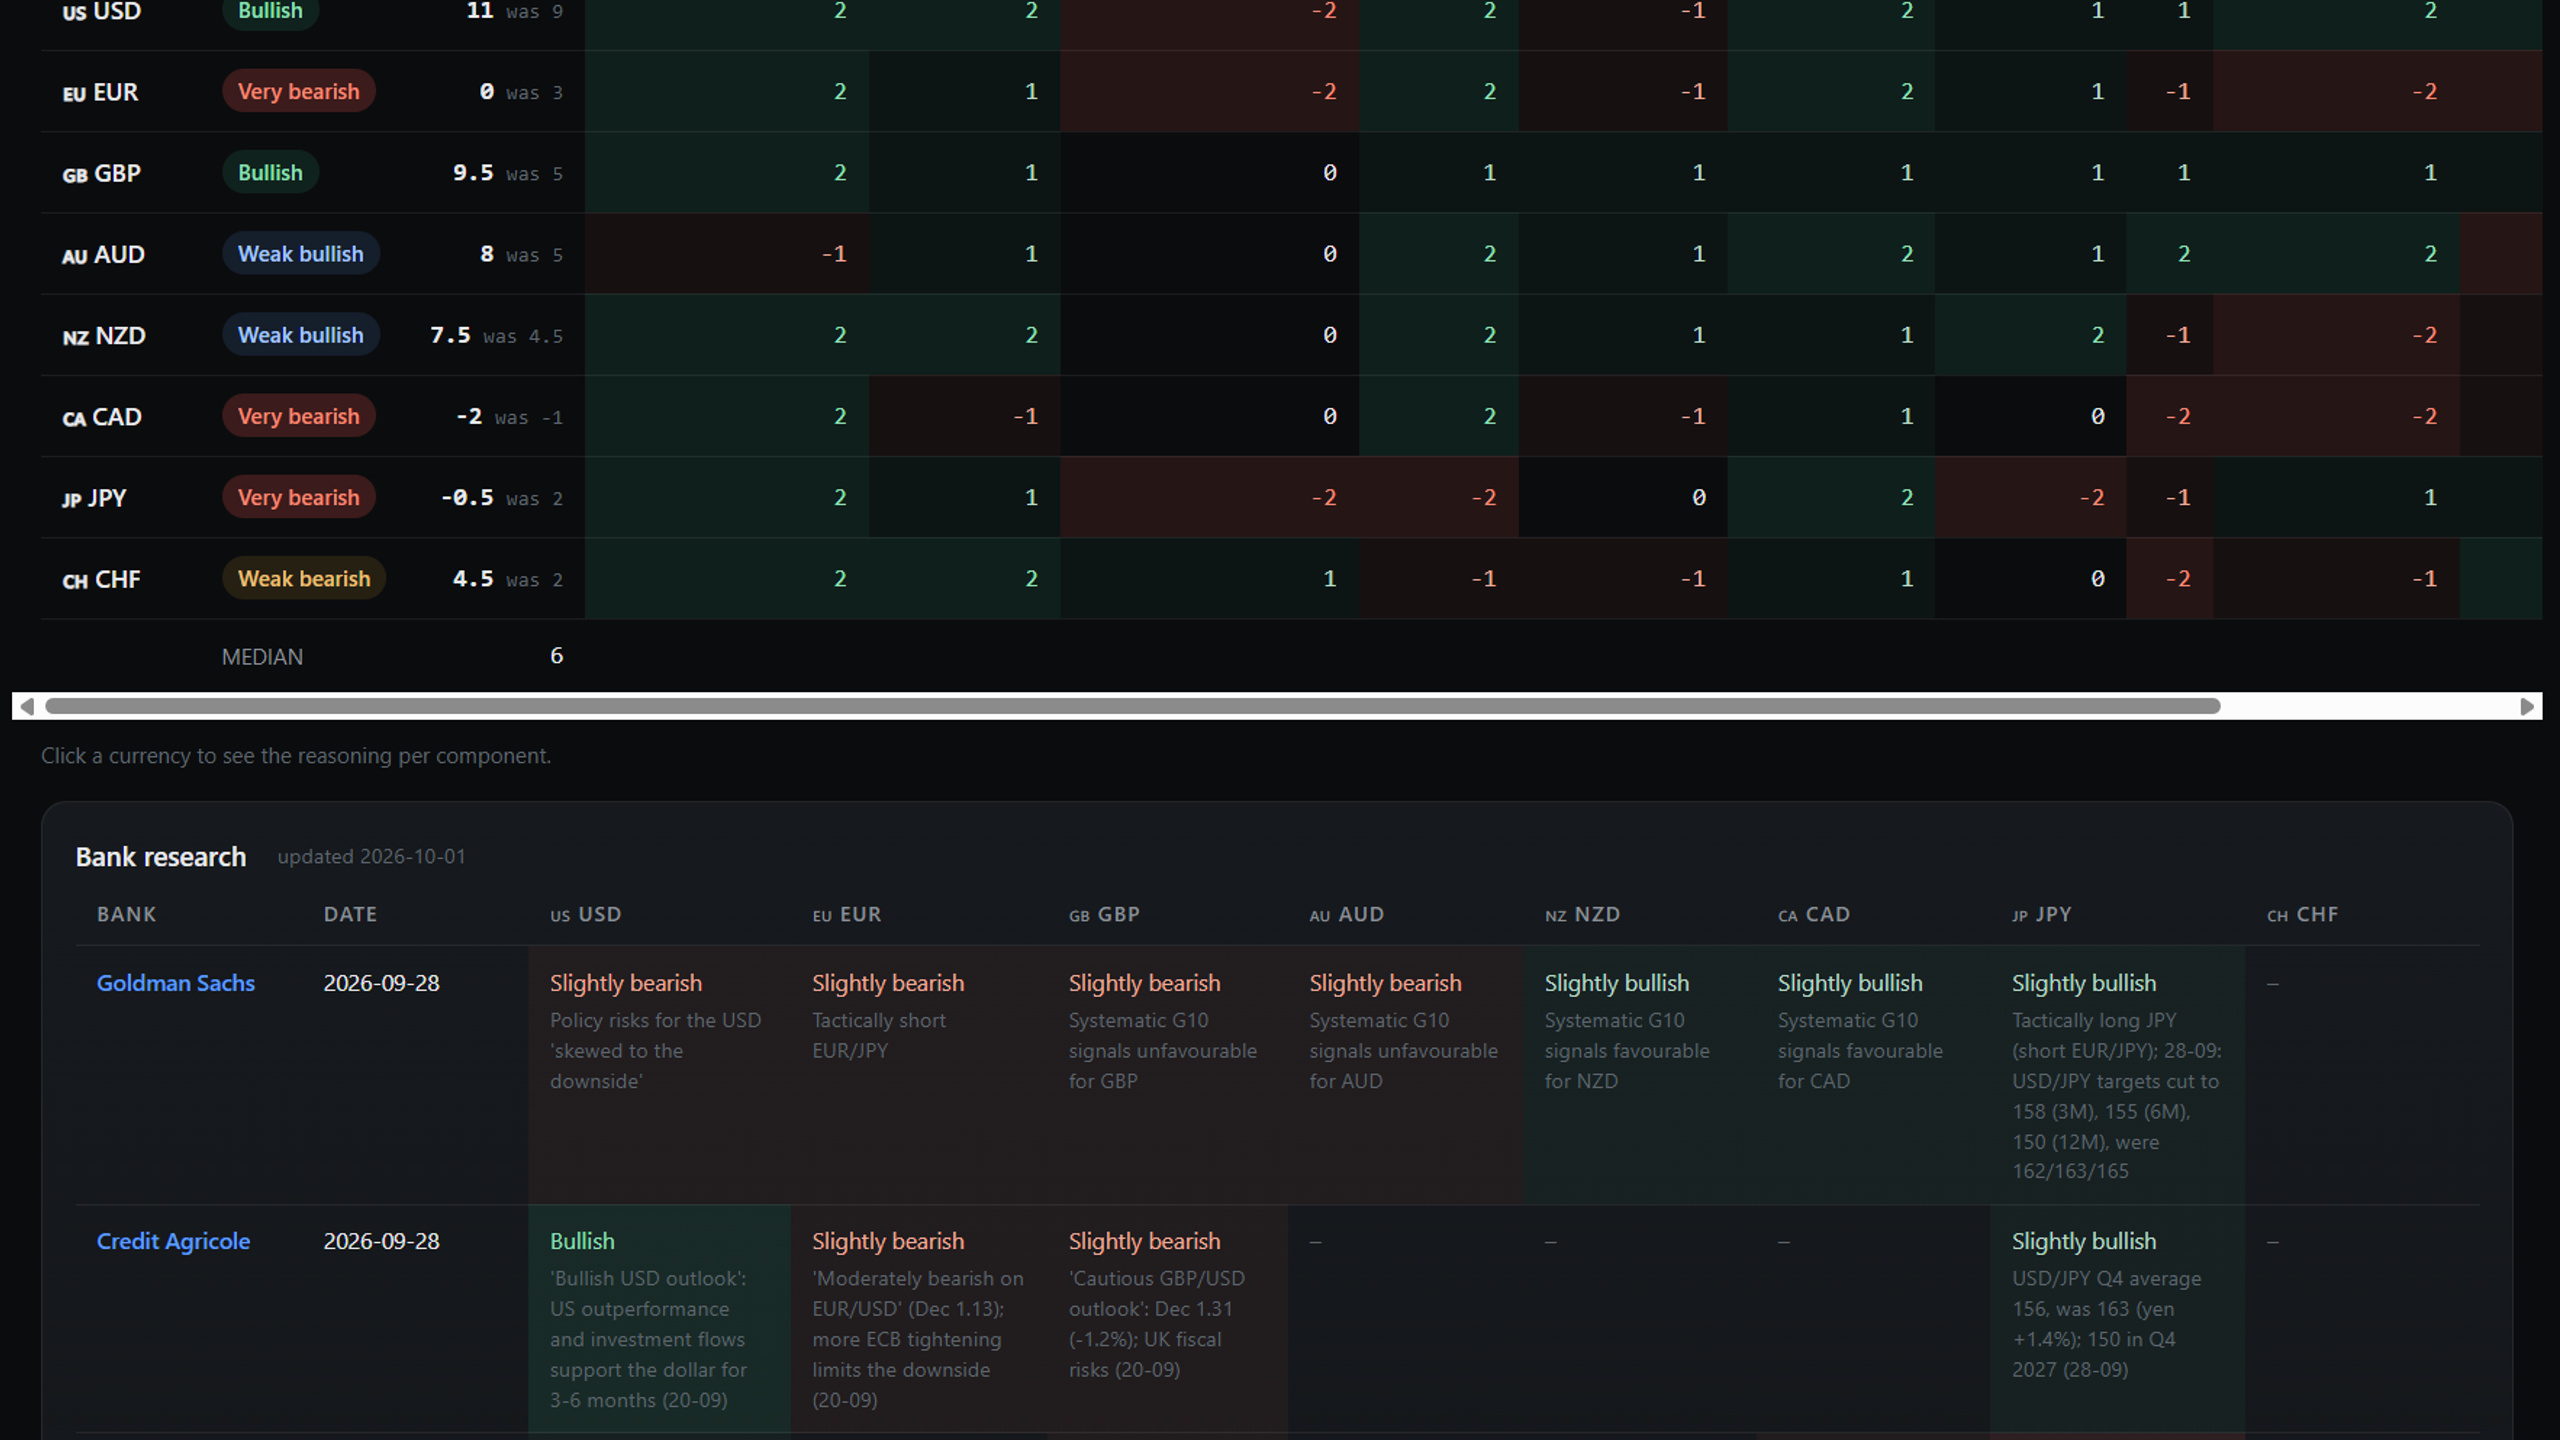Click the horizontal scrollbar thumb
Image resolution: width=2560 pixels, height=1440 pixels.
point(1132,706)
